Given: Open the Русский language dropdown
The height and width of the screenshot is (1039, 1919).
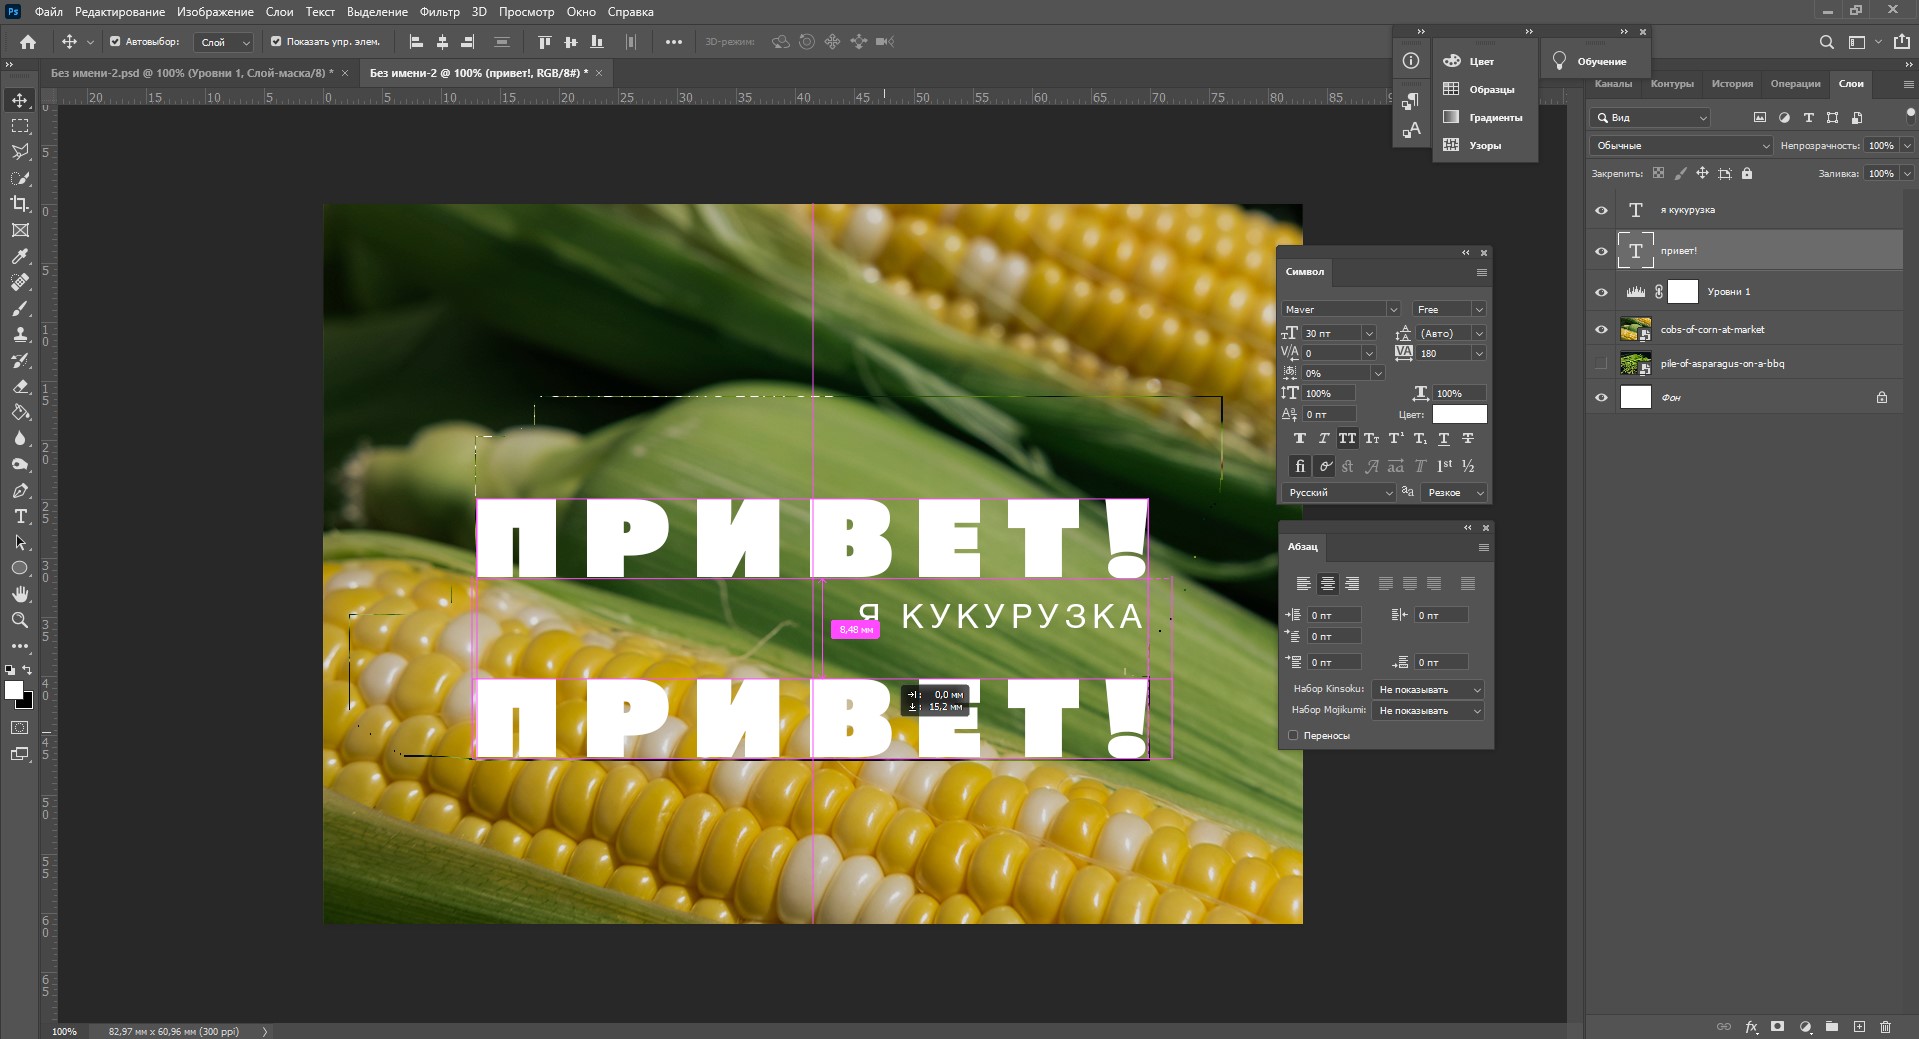Looking at the screenshot, I should tap(1338, 493).
